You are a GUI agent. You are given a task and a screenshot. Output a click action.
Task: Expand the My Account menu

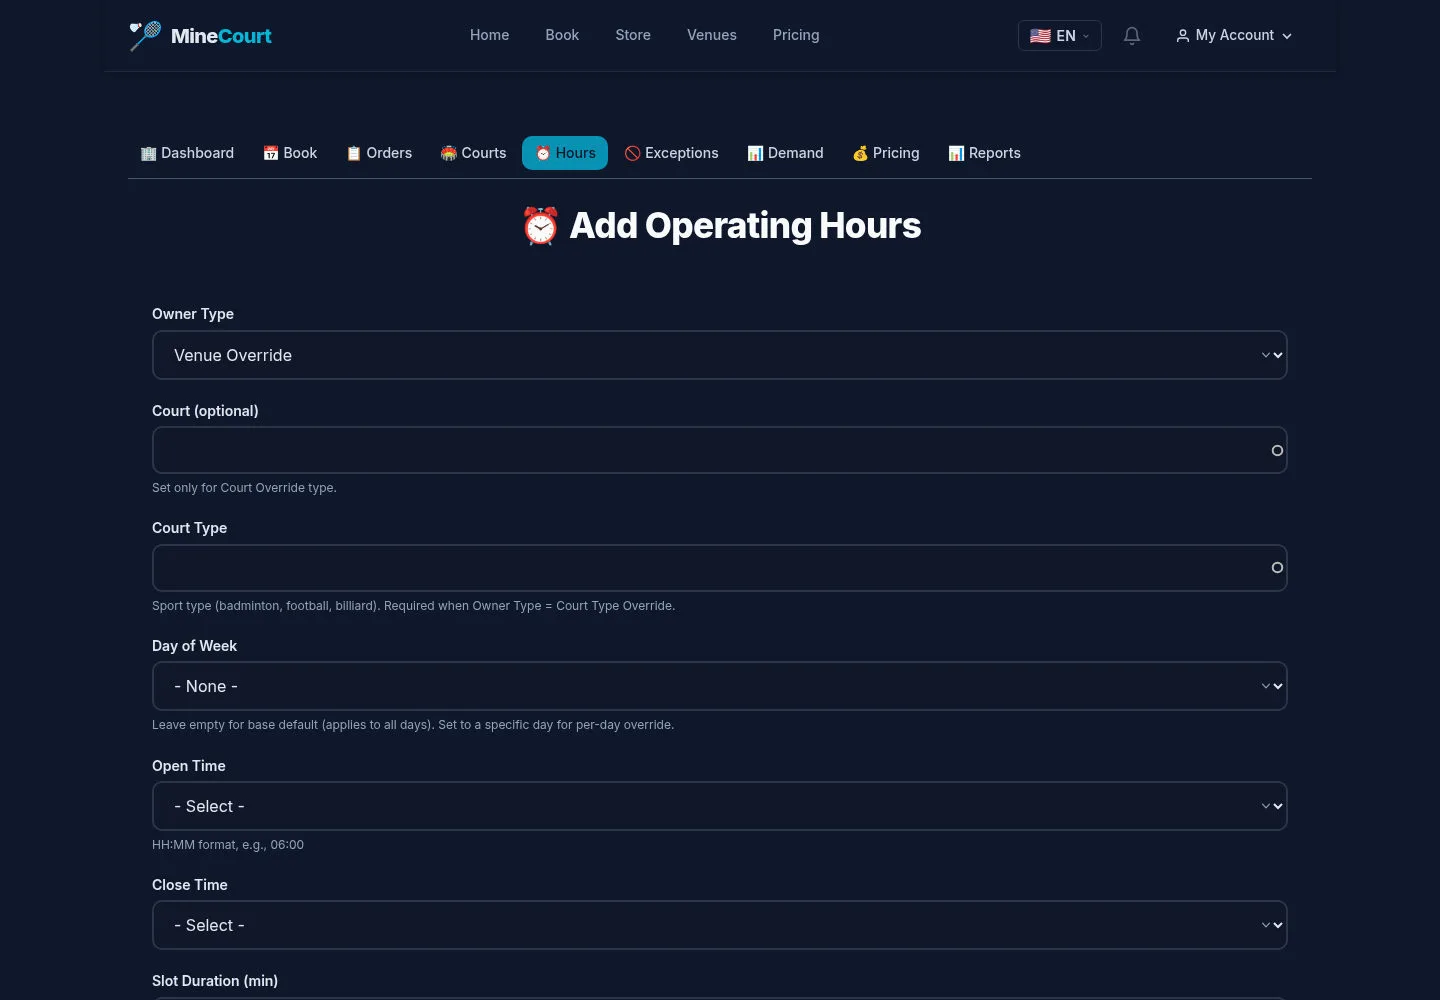pyautogui.click(x=1234, y=36)
